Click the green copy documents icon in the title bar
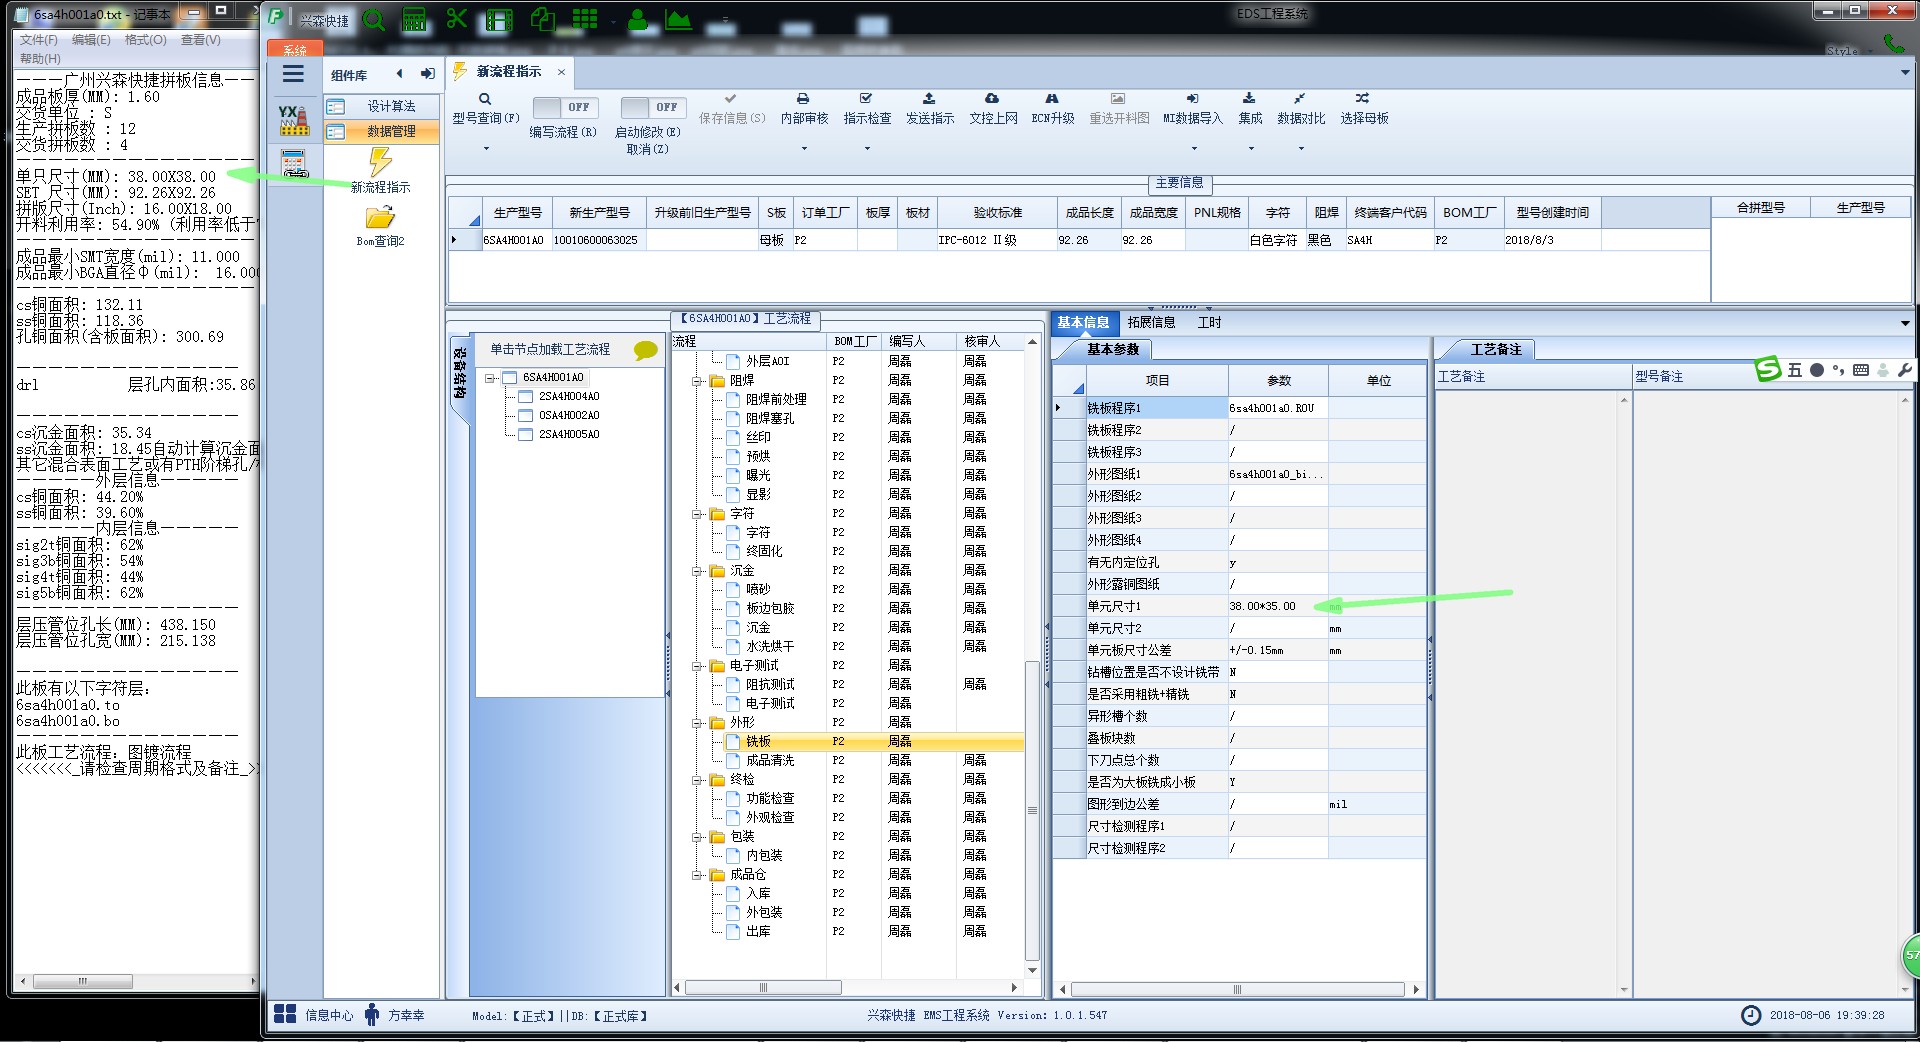The width and height of the screenshot is (1920, 1042). point(542,19)
